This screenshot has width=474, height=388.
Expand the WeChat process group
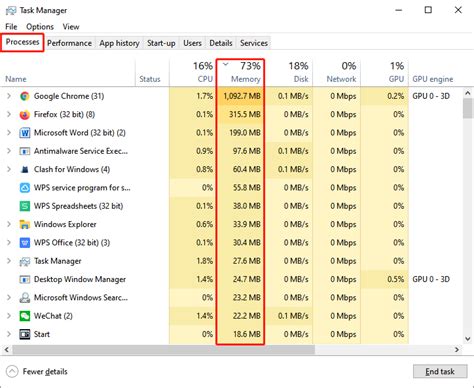(9, 316)
